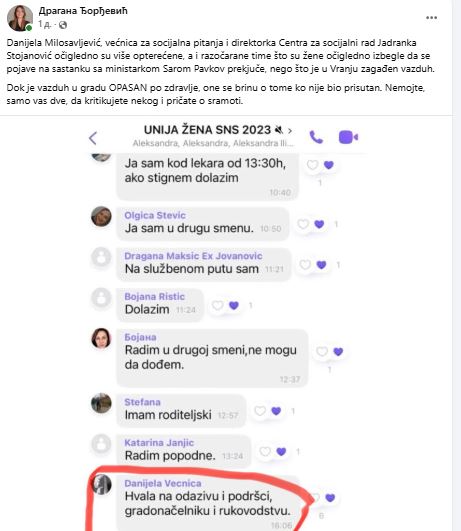Click the purple heart on Bojana Ristic's message

click(x=234, y=305)
